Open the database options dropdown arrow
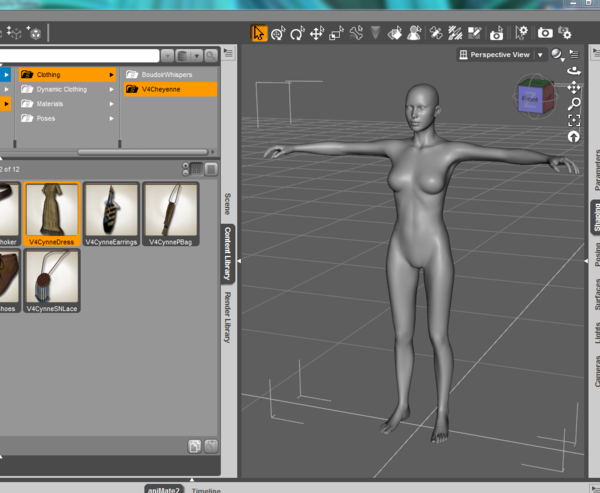This screenshot has width=600, height=493. tap(196, 56)
